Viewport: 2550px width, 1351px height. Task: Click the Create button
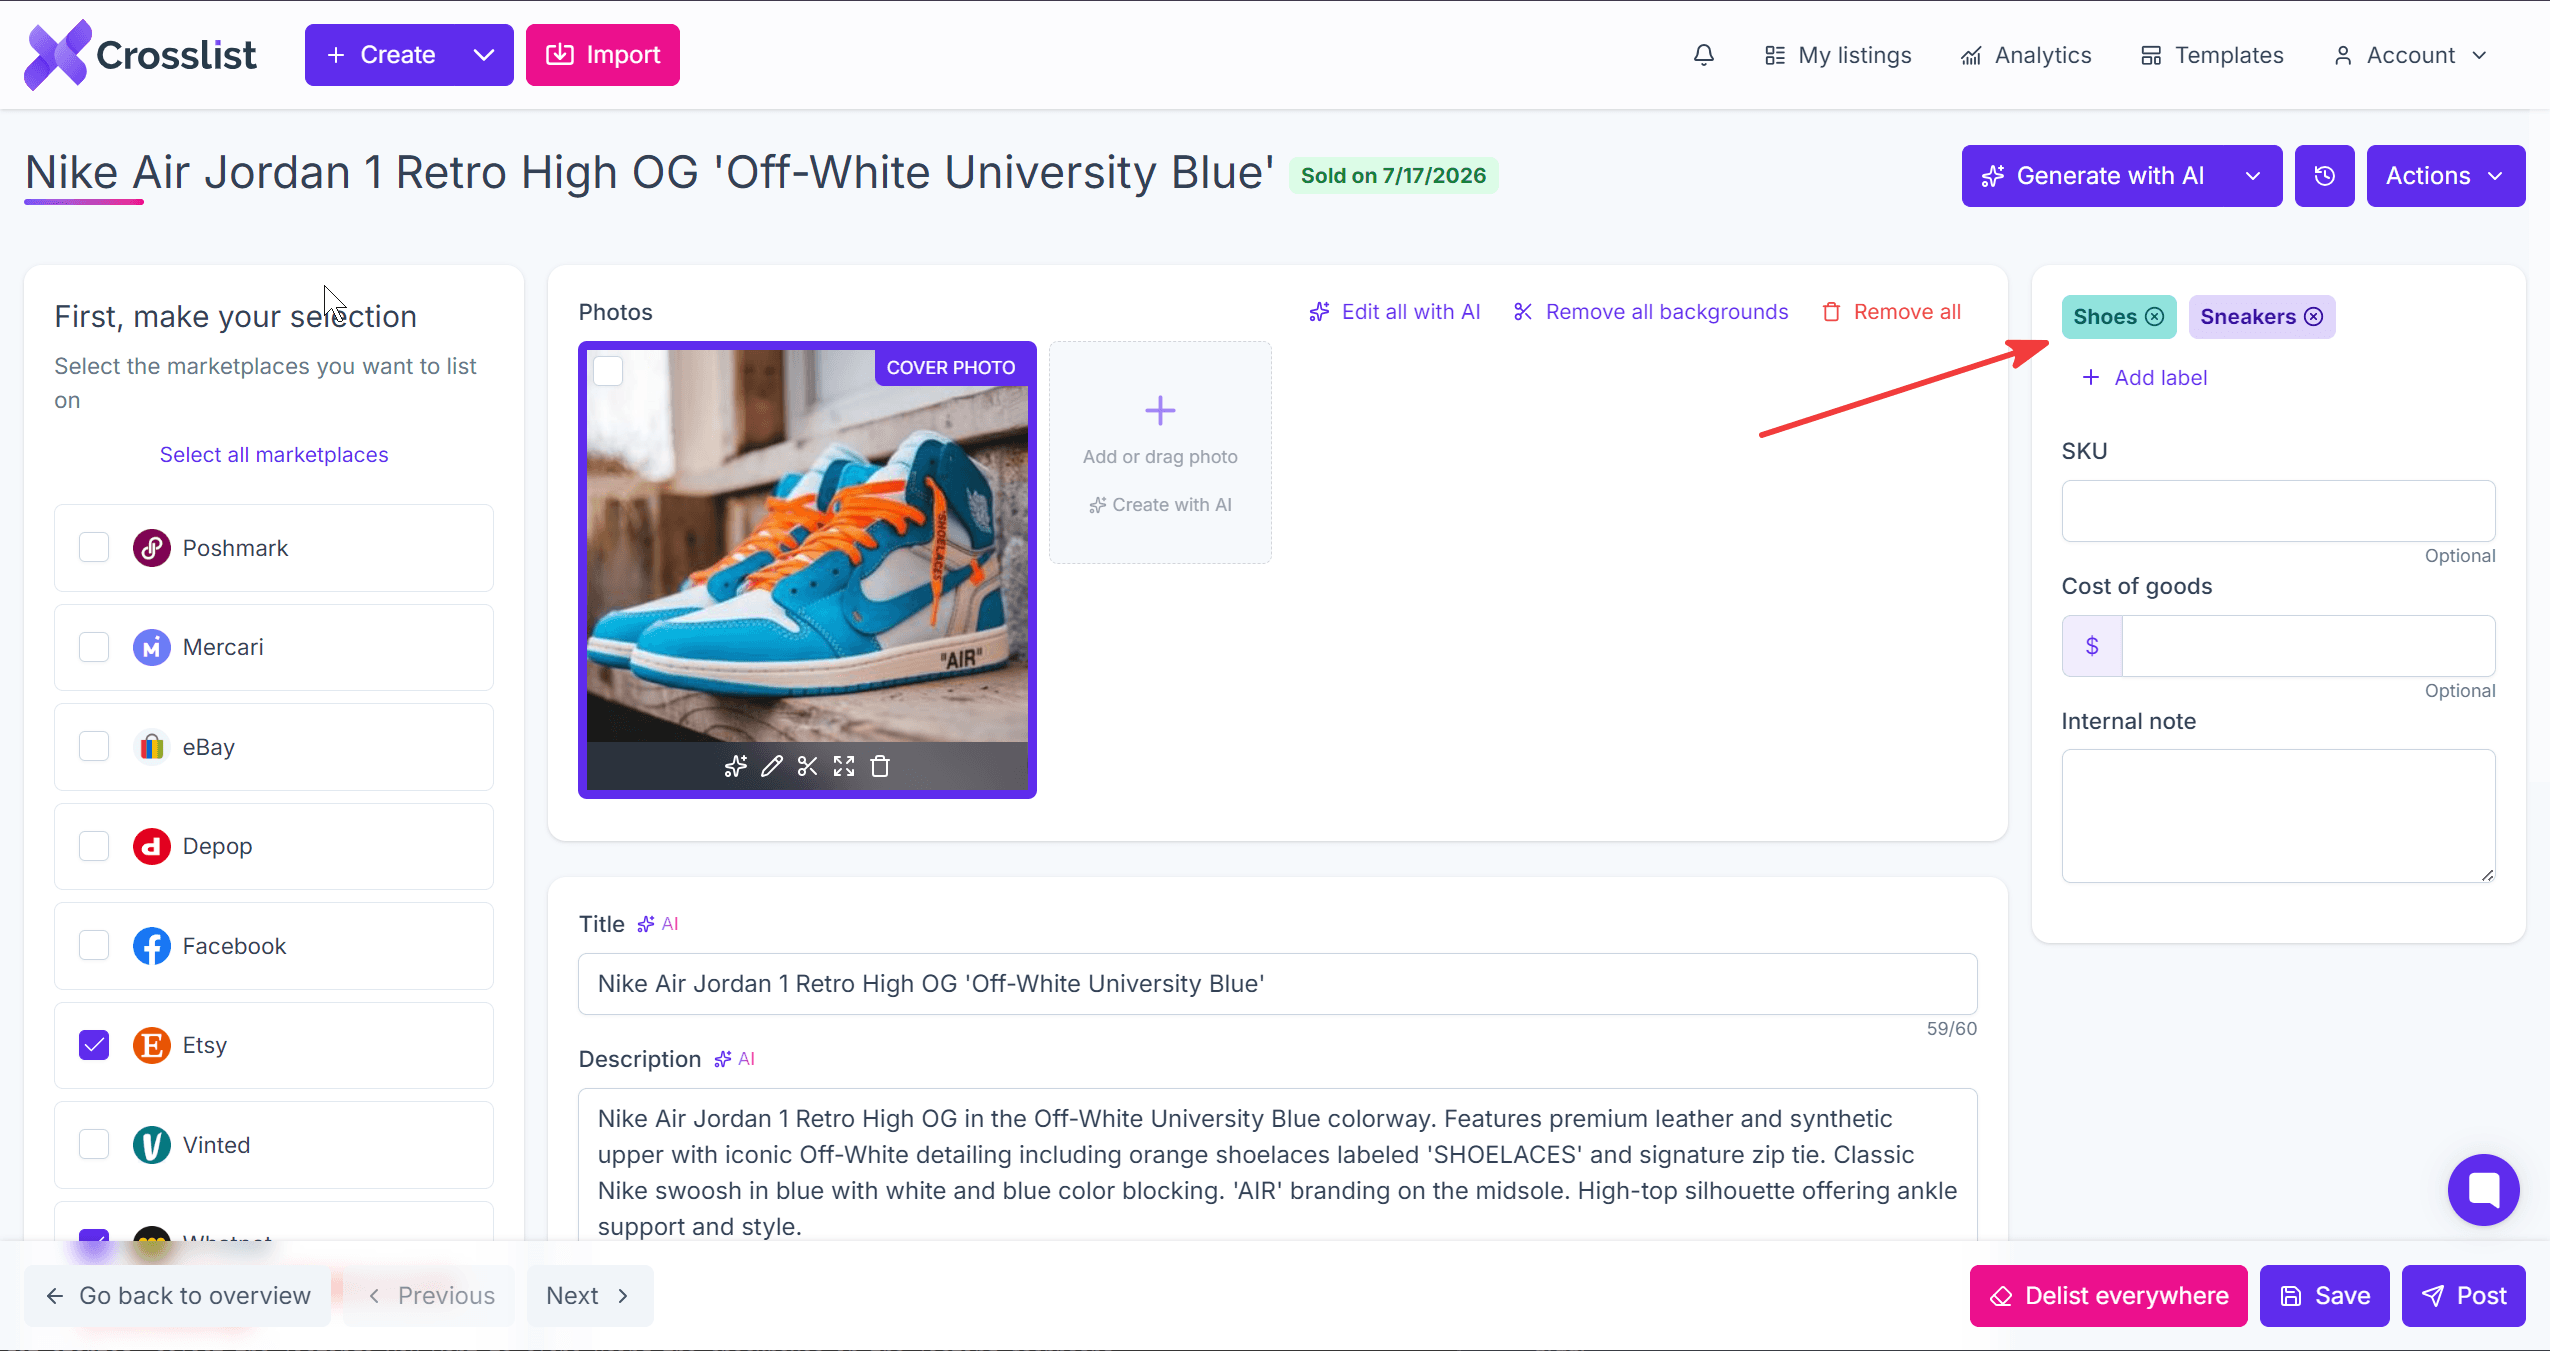(381, 55)
